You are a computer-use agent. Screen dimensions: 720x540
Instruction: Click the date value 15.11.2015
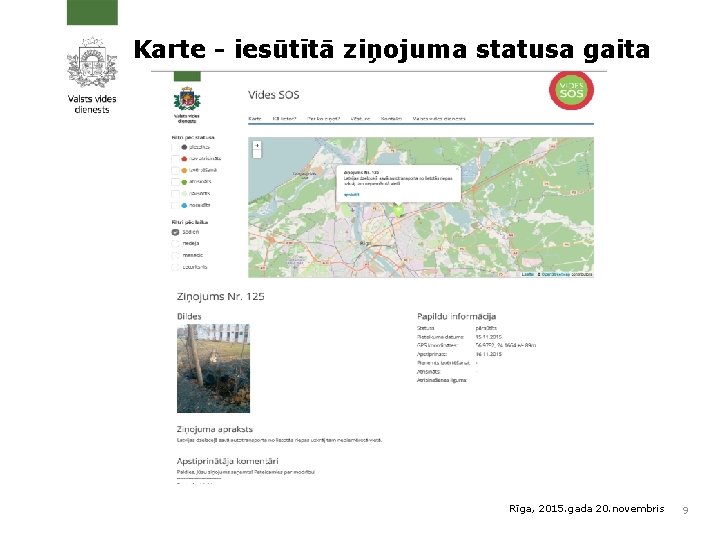tap(489, 337)
